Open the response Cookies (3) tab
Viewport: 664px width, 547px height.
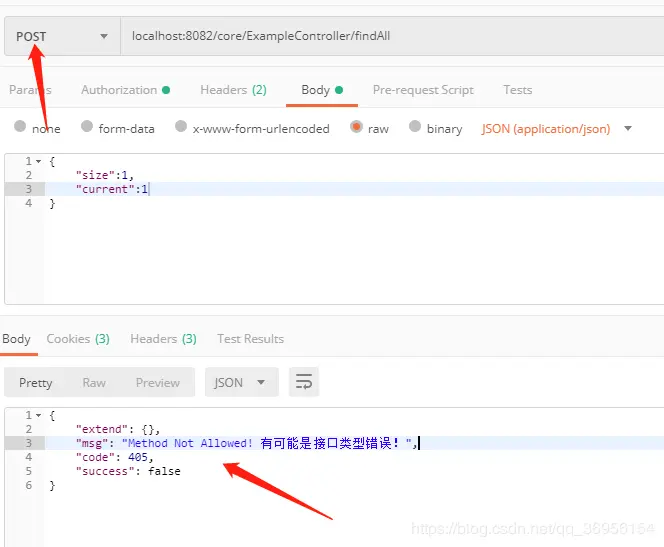click(78, 339)
